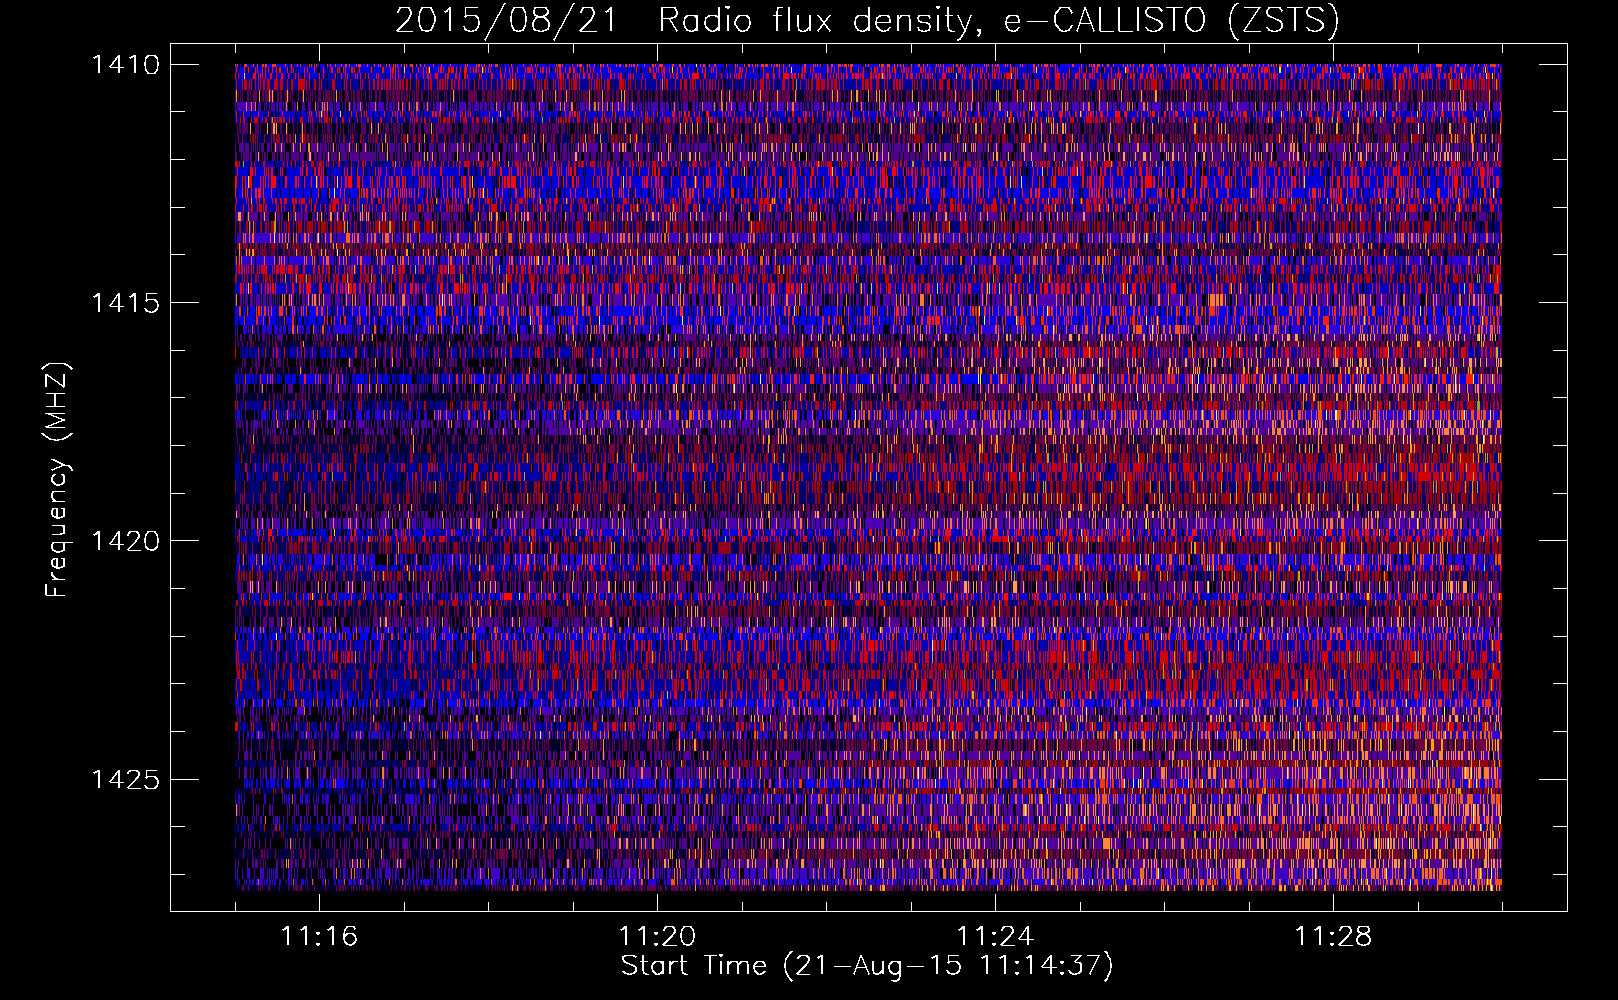Viewport: 1618px width, 1000px height.
Task: Click the 11:20 time axis label
Action: click(x=657, y=936)
